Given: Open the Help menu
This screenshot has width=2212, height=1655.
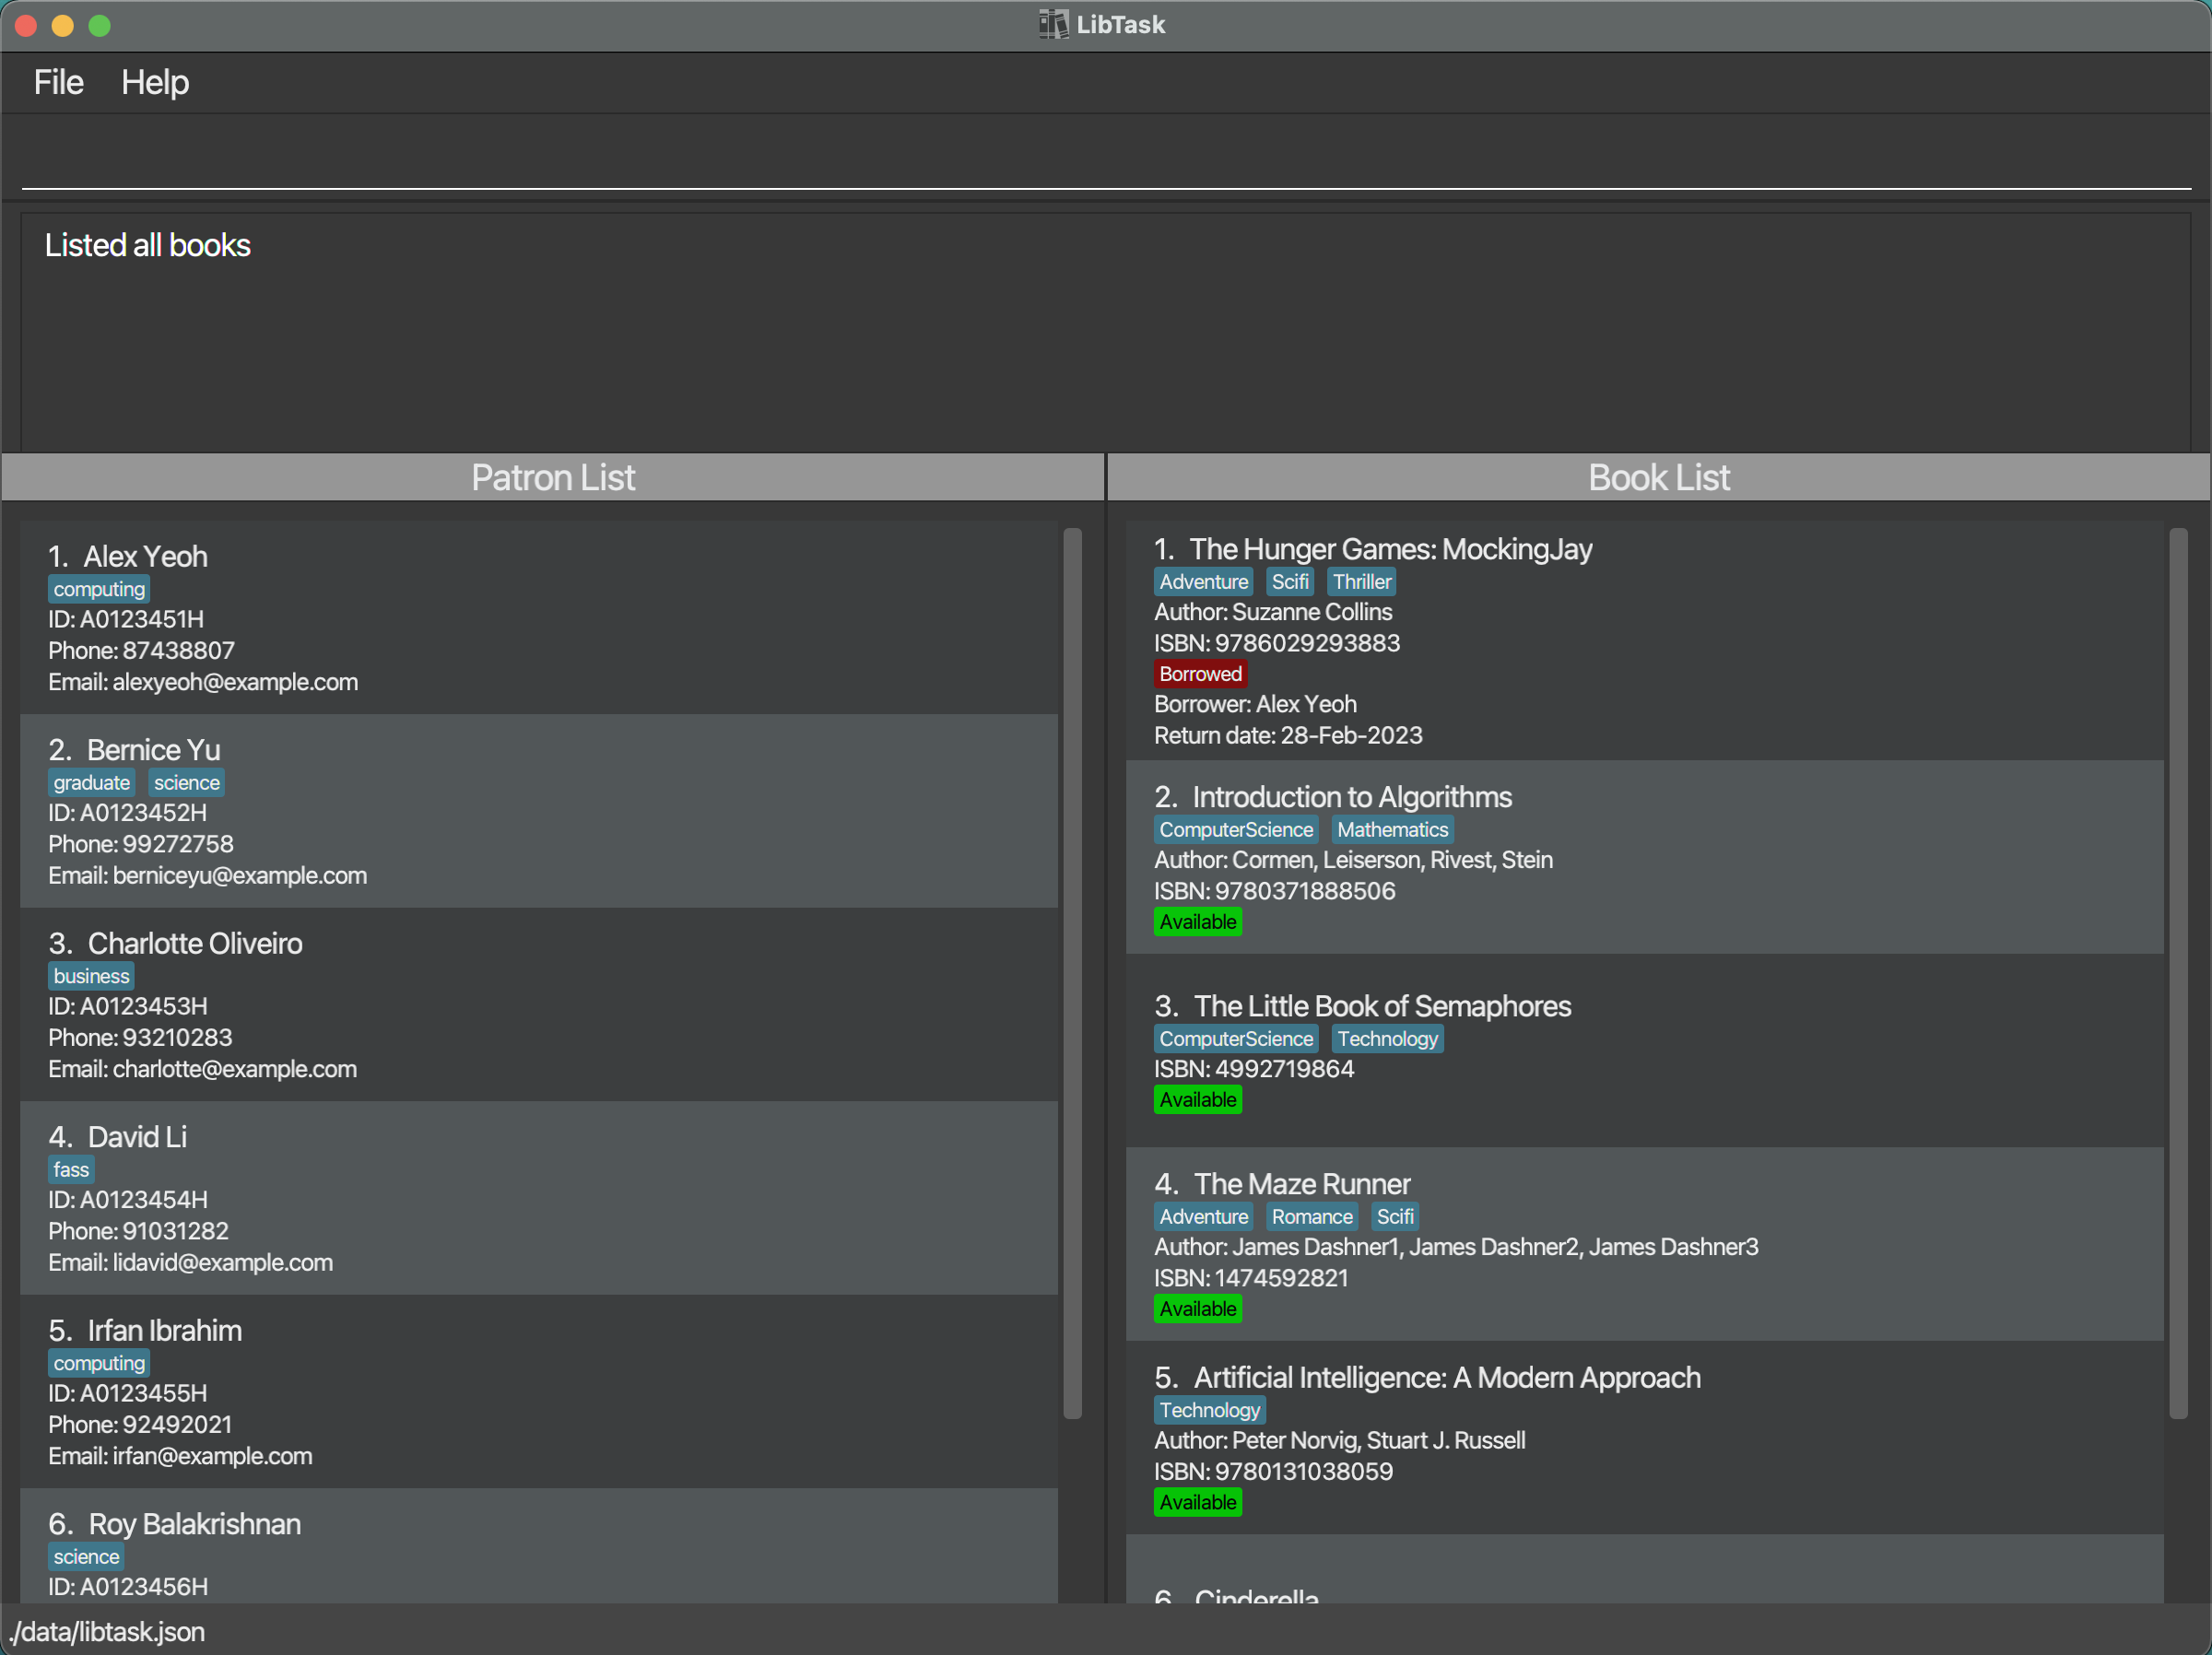Looking at the screenshot, I should click(155, 82).
